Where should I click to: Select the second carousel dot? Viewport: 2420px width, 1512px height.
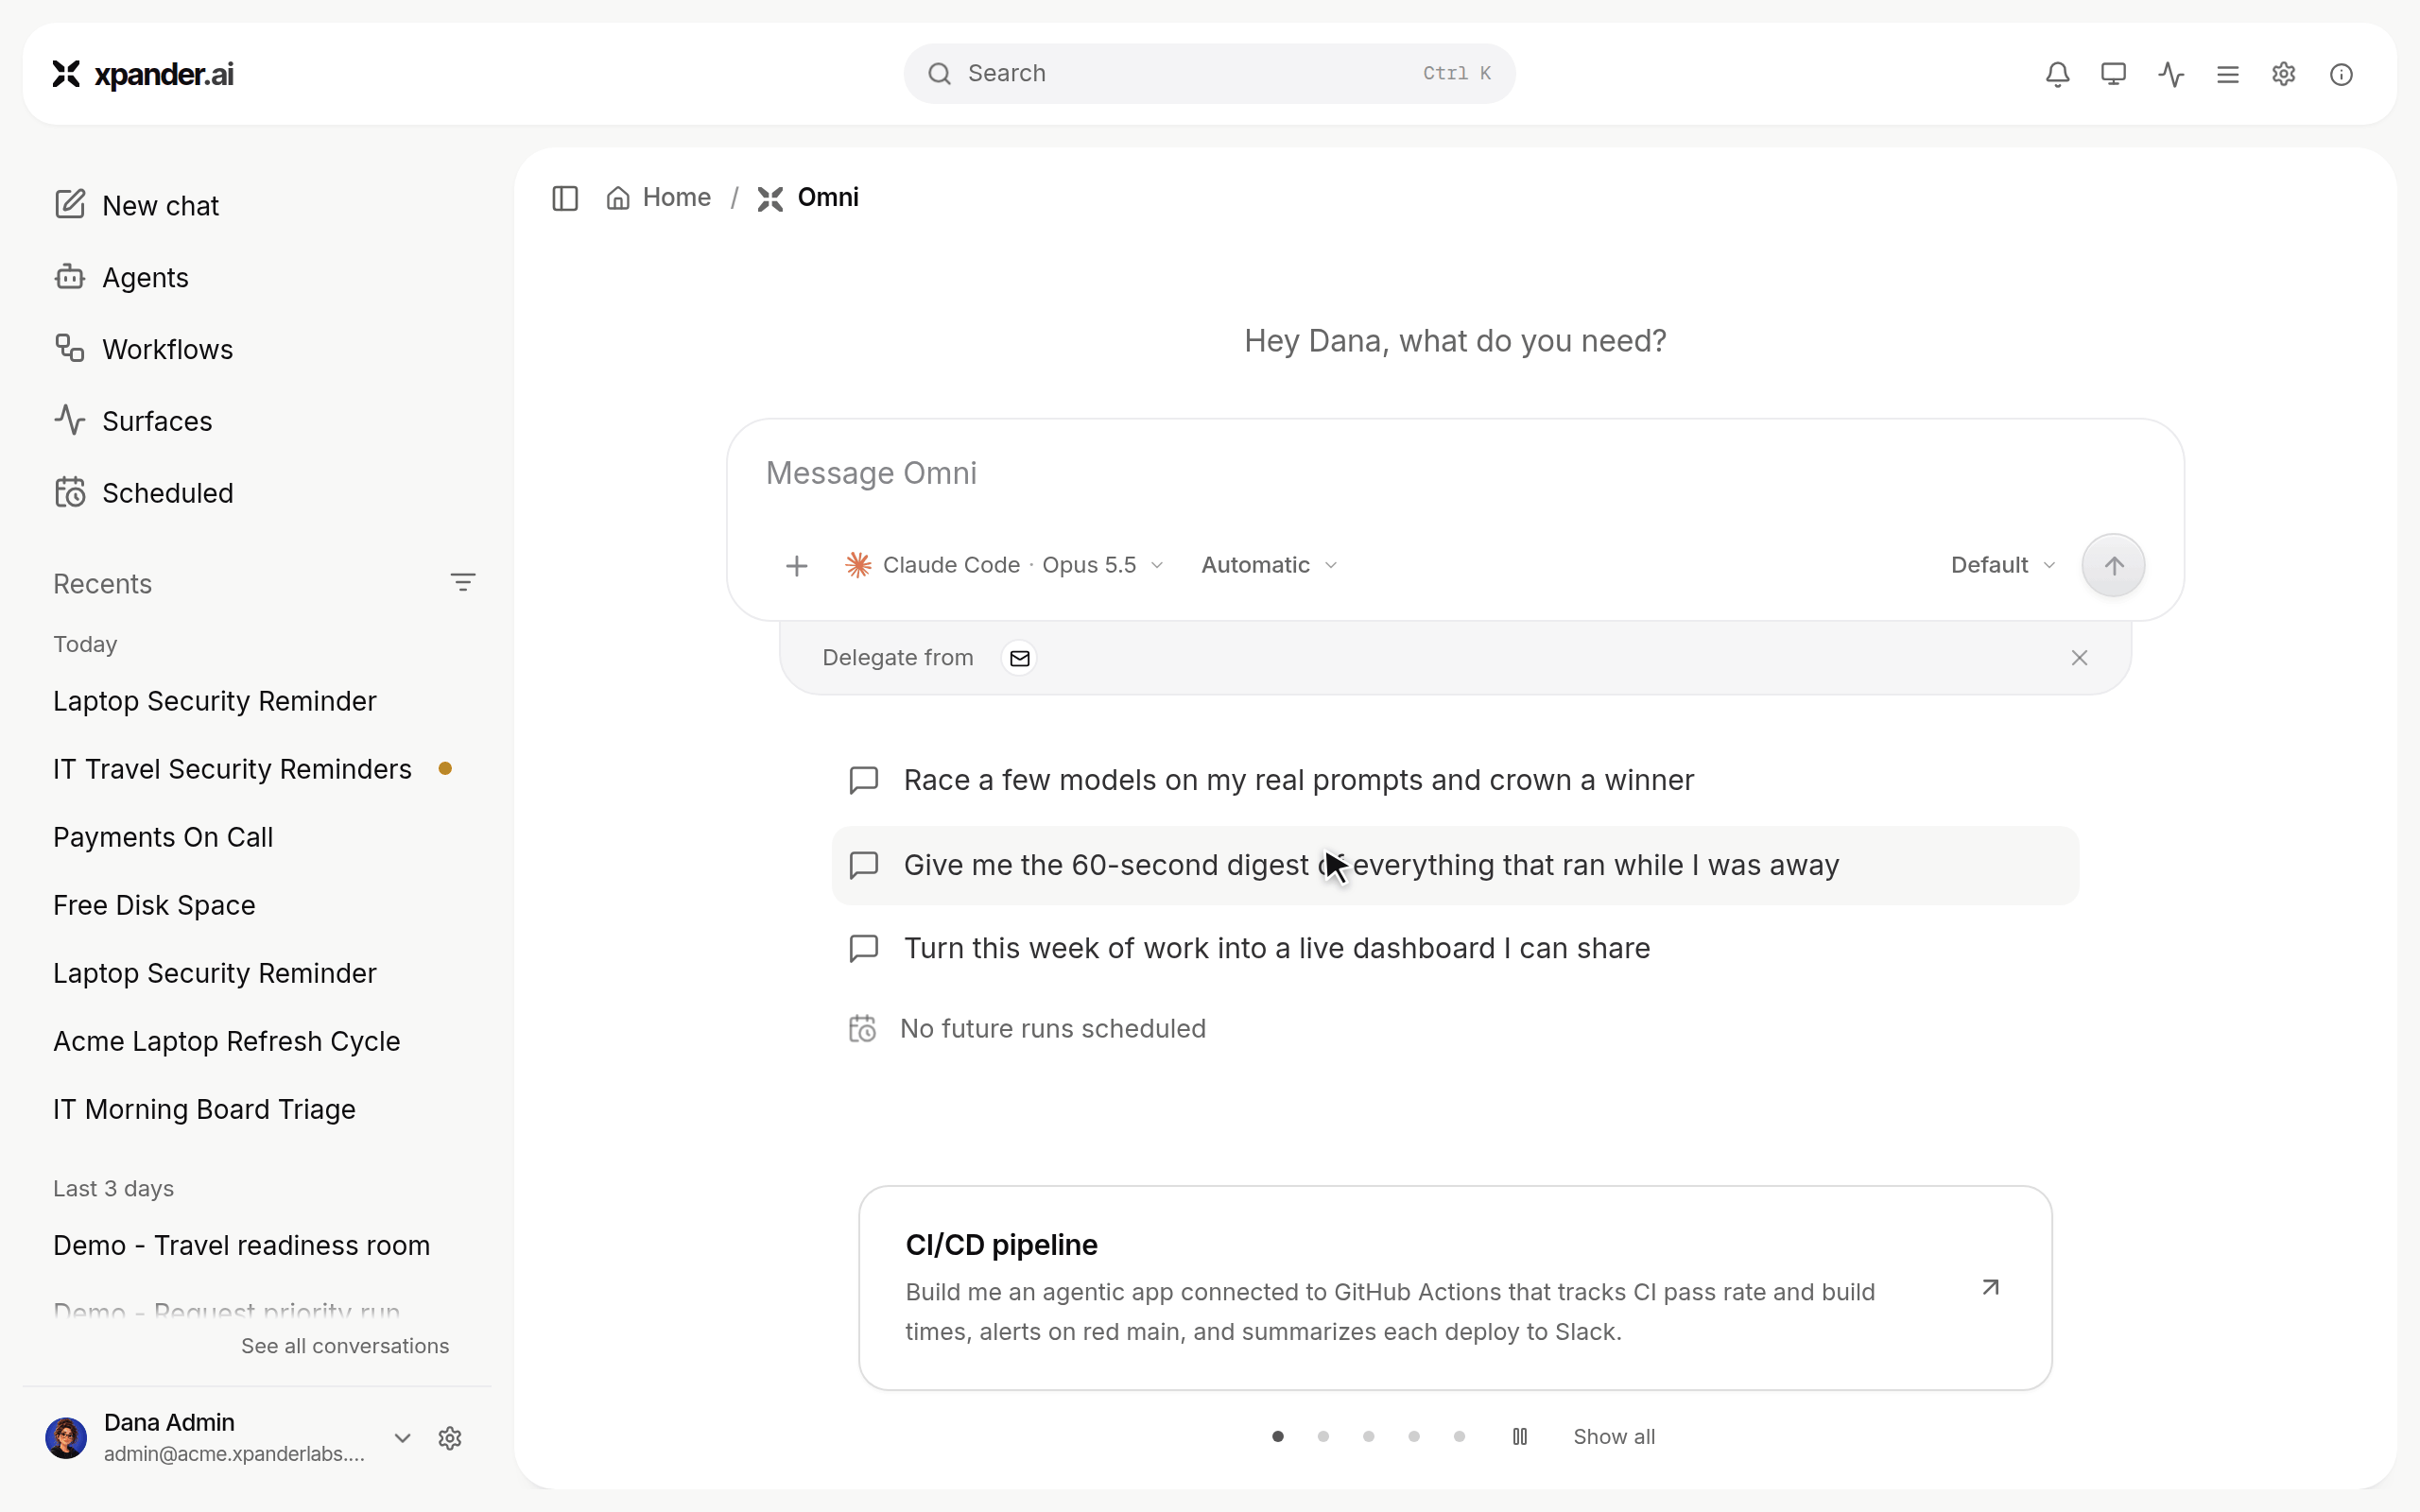[1323, 1437]
